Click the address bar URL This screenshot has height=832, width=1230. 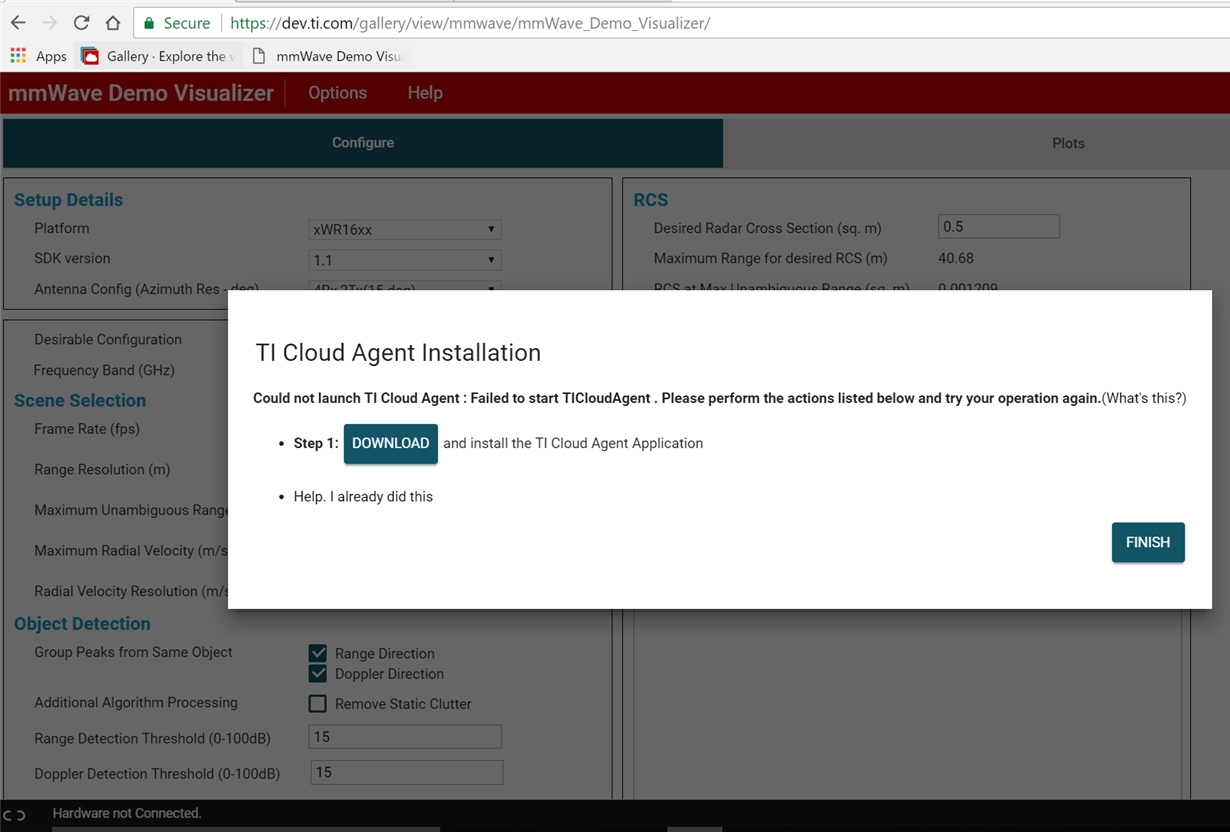pyautogui.click(x=470, y=23)
